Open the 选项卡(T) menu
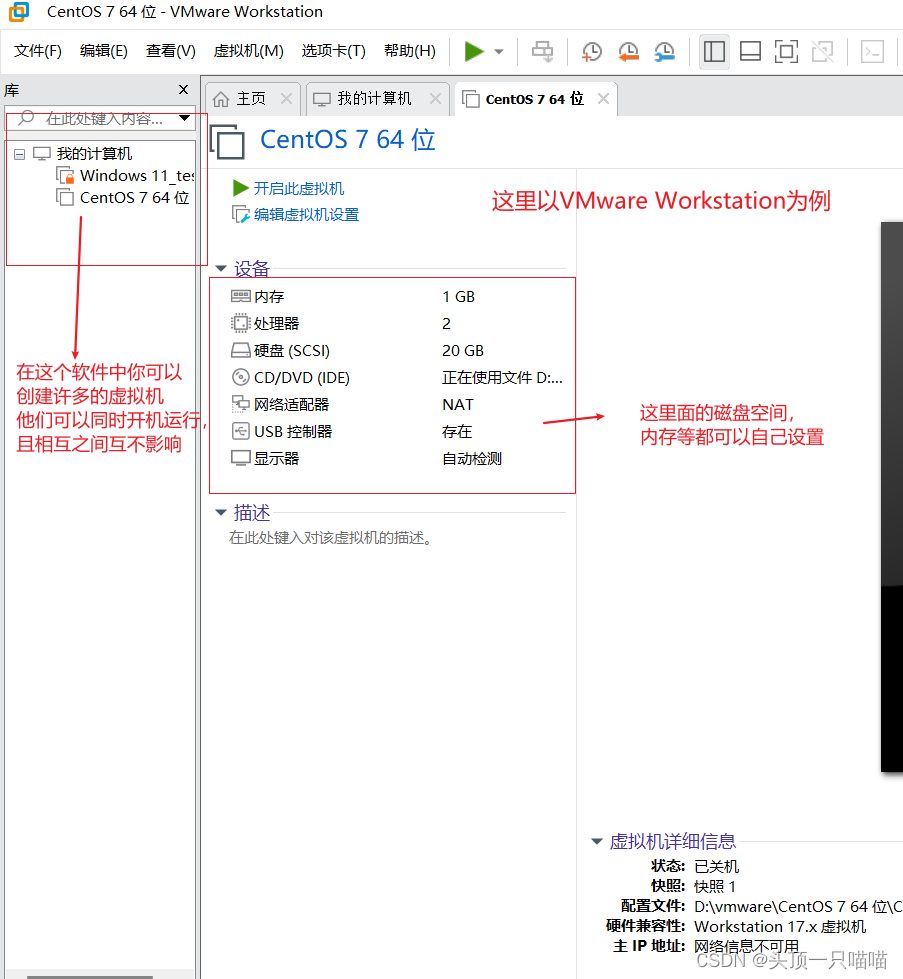The width and height of the screenshot is (903, 979). click(x=333, y=51)
